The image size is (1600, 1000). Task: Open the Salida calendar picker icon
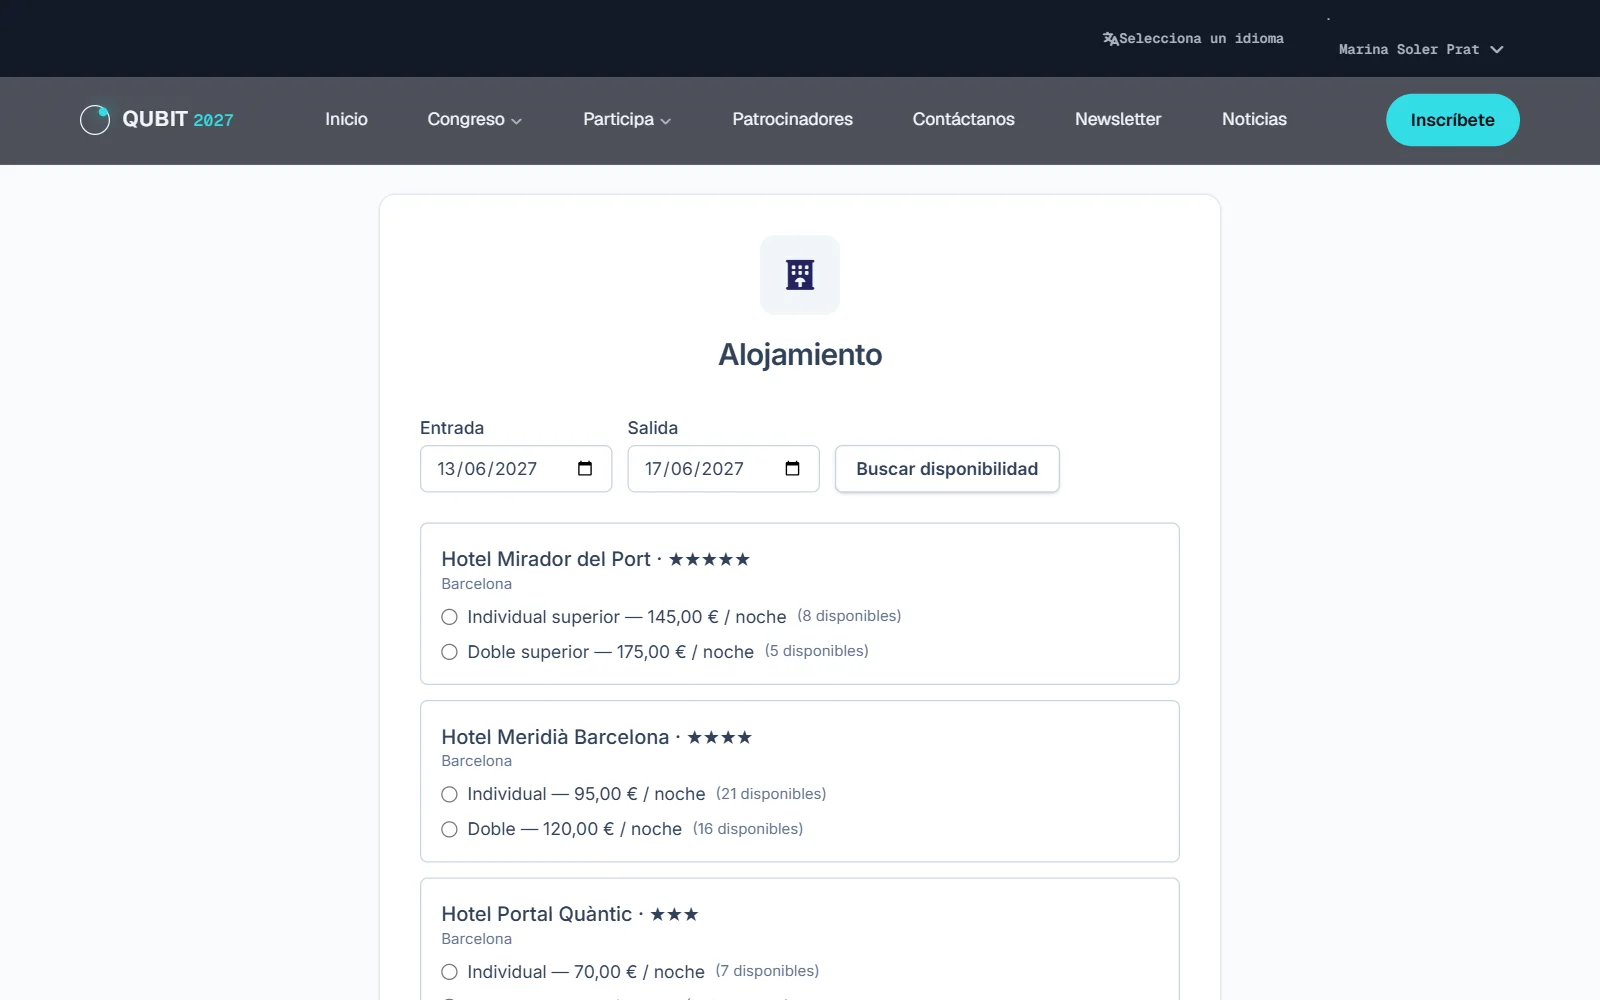point(793,468)
